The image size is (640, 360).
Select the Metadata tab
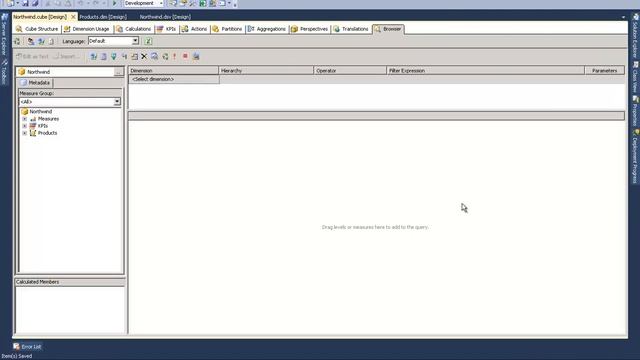point(36,83)
